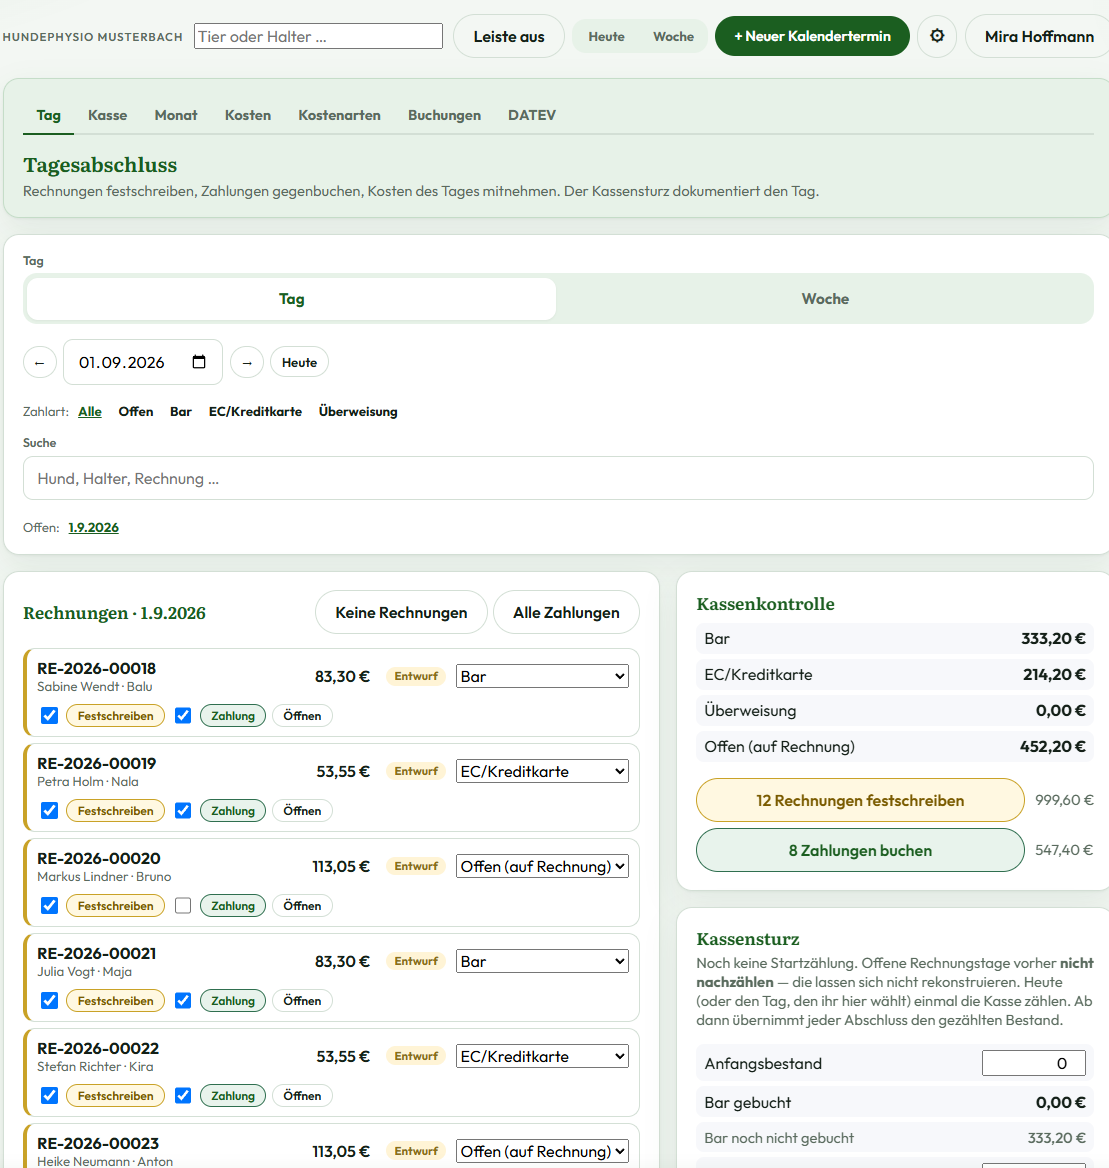This screenshot has height=1168, width=1109.
Task: Select the Kostenarten tab
Action: pyautogui.click(x=339, y=115)
